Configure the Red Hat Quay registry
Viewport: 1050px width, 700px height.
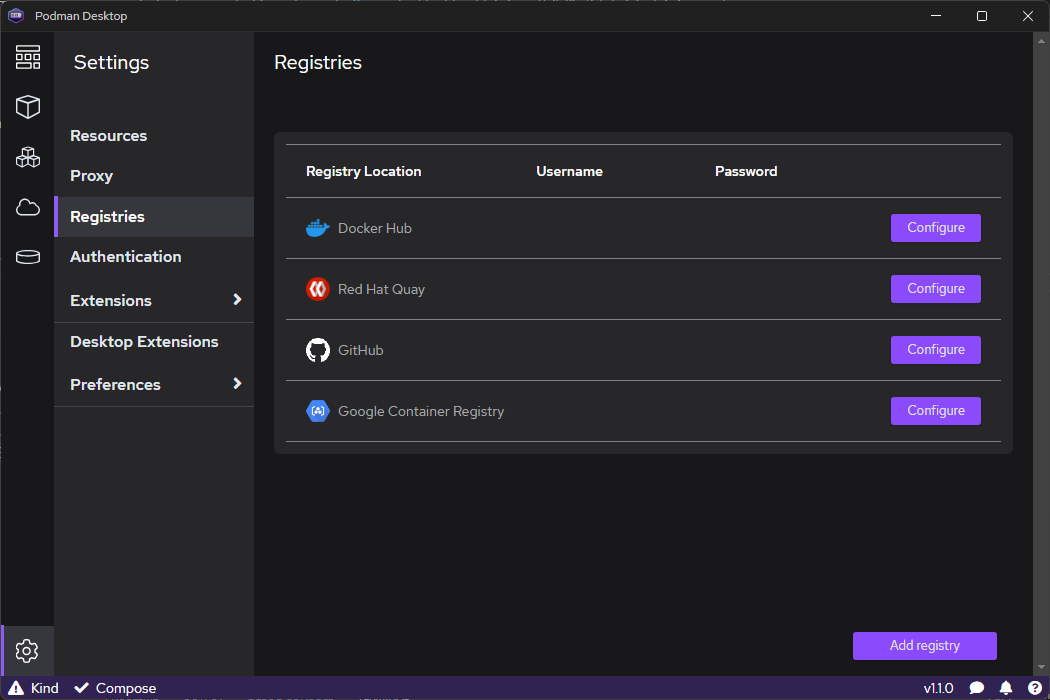click(935, 289)
